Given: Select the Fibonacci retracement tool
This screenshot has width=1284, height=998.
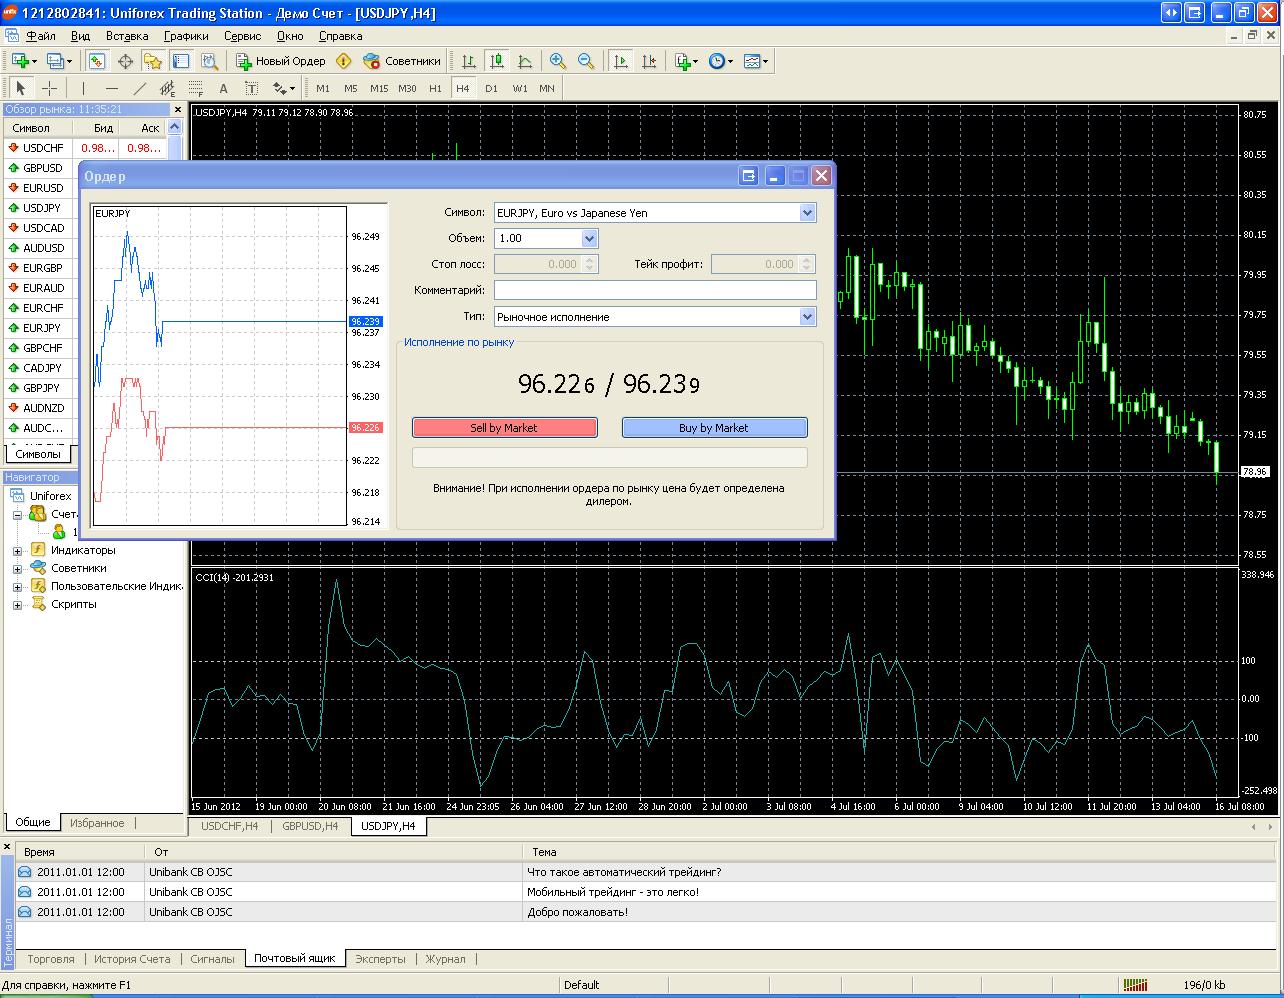Looking at the screenshot, I should 195,88.
